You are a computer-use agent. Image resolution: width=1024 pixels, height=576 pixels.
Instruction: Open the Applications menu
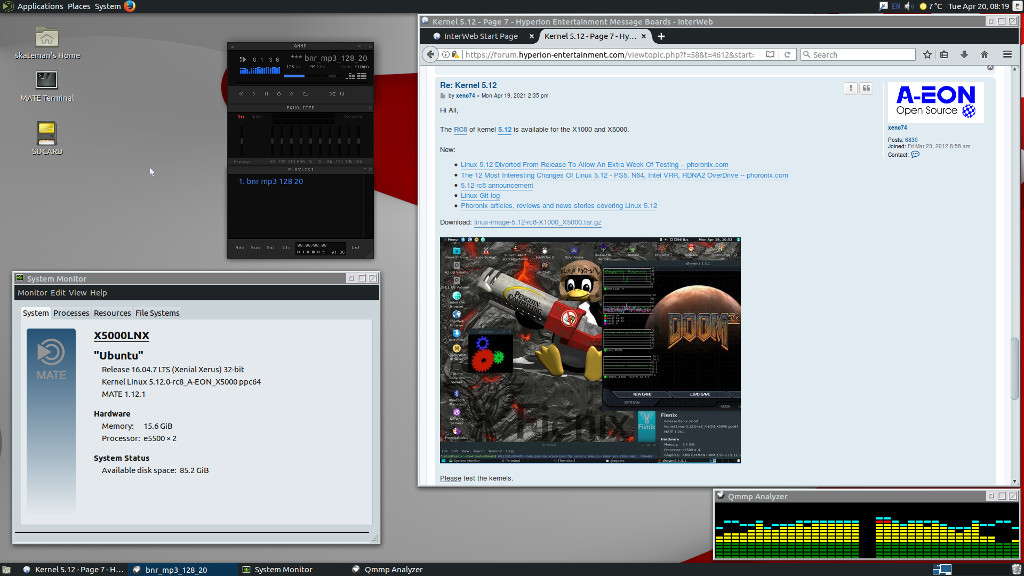click(40, 7)
